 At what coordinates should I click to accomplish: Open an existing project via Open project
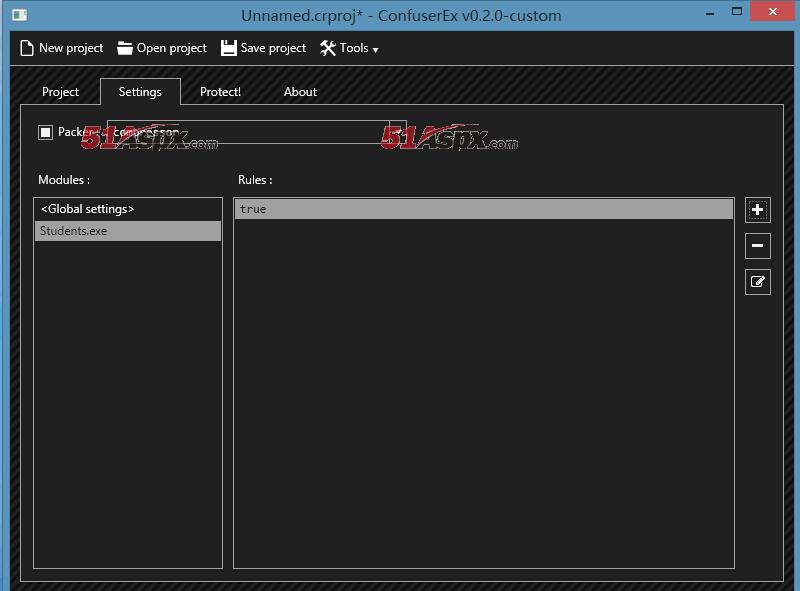(162, 48)
